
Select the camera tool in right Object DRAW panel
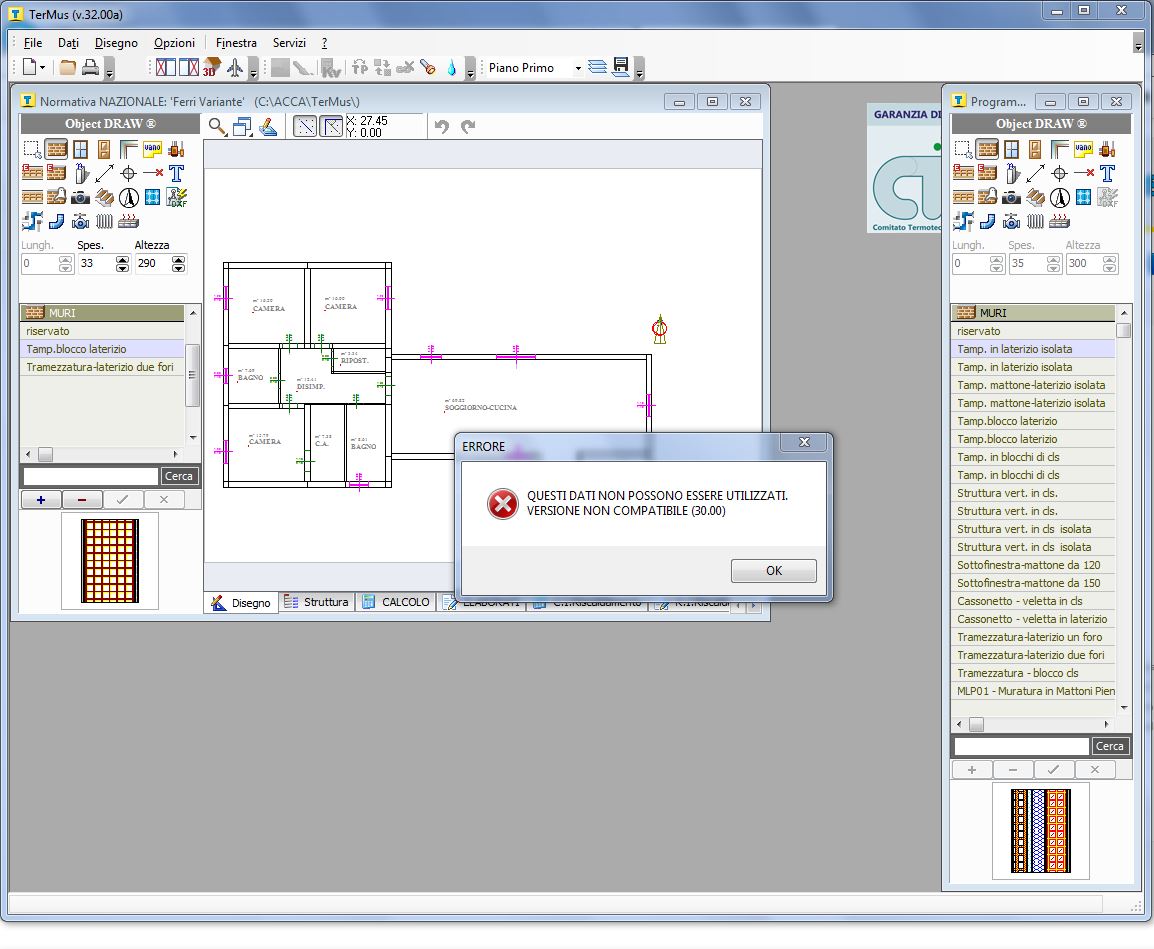pos(1011,197)
